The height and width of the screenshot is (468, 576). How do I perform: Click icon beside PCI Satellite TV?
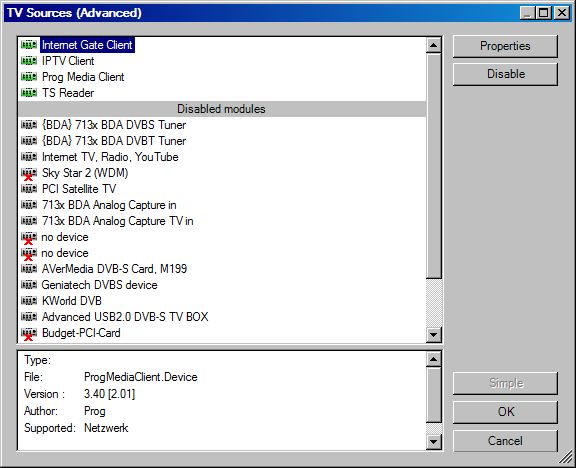[29, 189]
